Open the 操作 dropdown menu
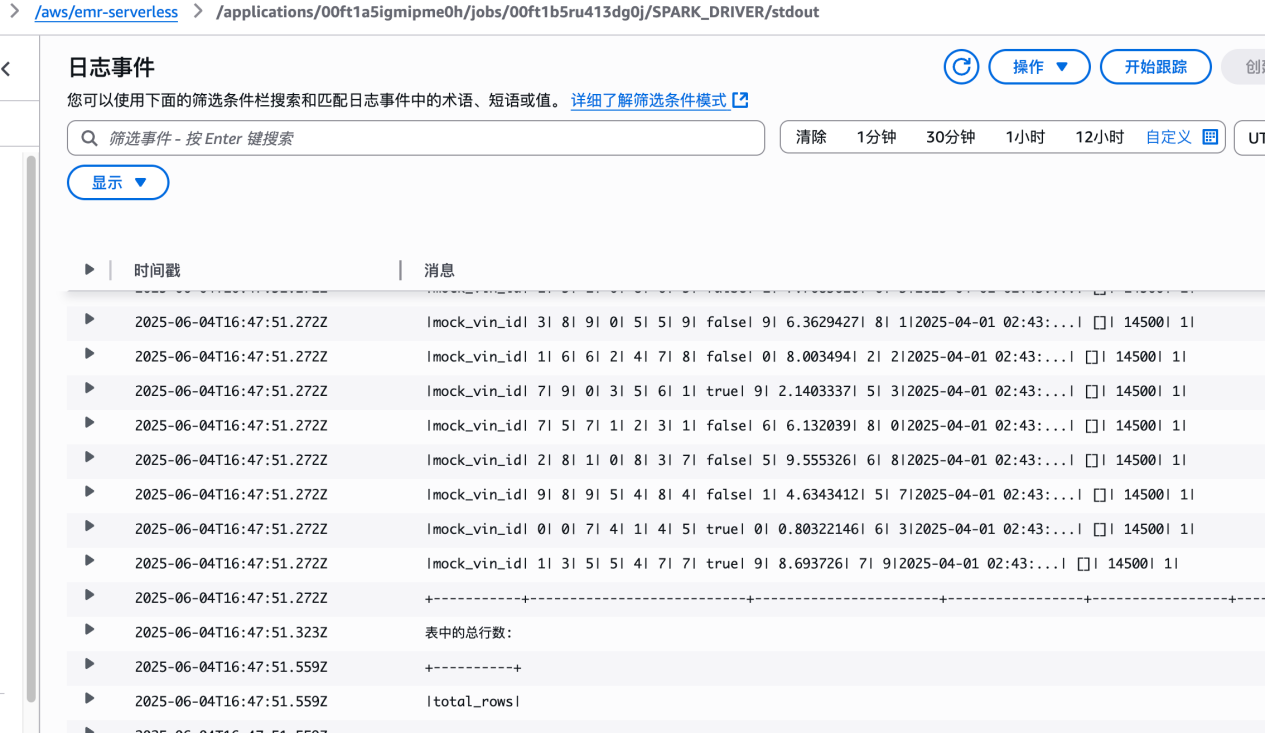The image size is (1265, 733). (x=1039, y=67)
